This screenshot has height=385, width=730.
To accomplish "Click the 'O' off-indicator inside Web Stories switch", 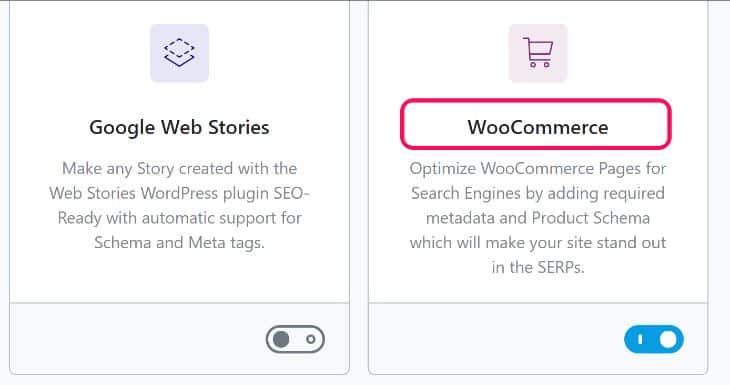I will (x=311, y=339).
